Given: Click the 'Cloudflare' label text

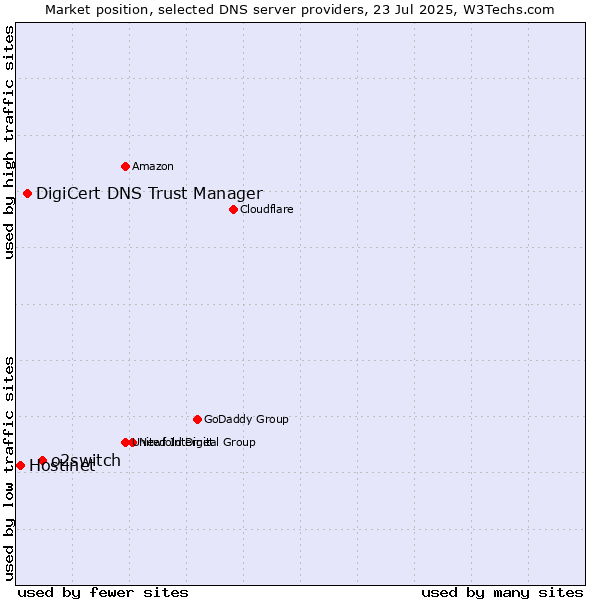Looking at the screenshot, I should coord(267,209).
